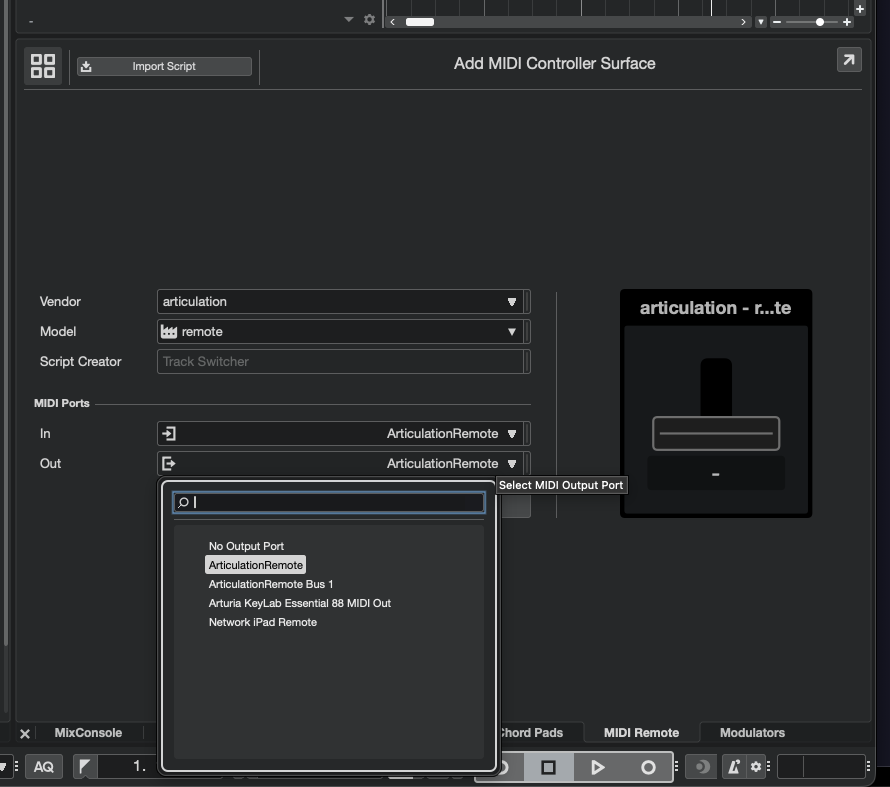Enable the AQ toggle

point(44,766)
